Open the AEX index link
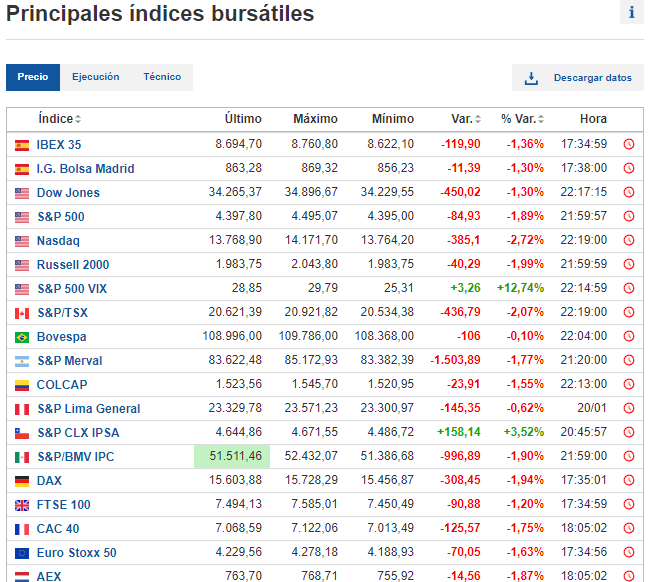Image resolution: width=656 pixels, height=582 pixels. pos(49,576)
